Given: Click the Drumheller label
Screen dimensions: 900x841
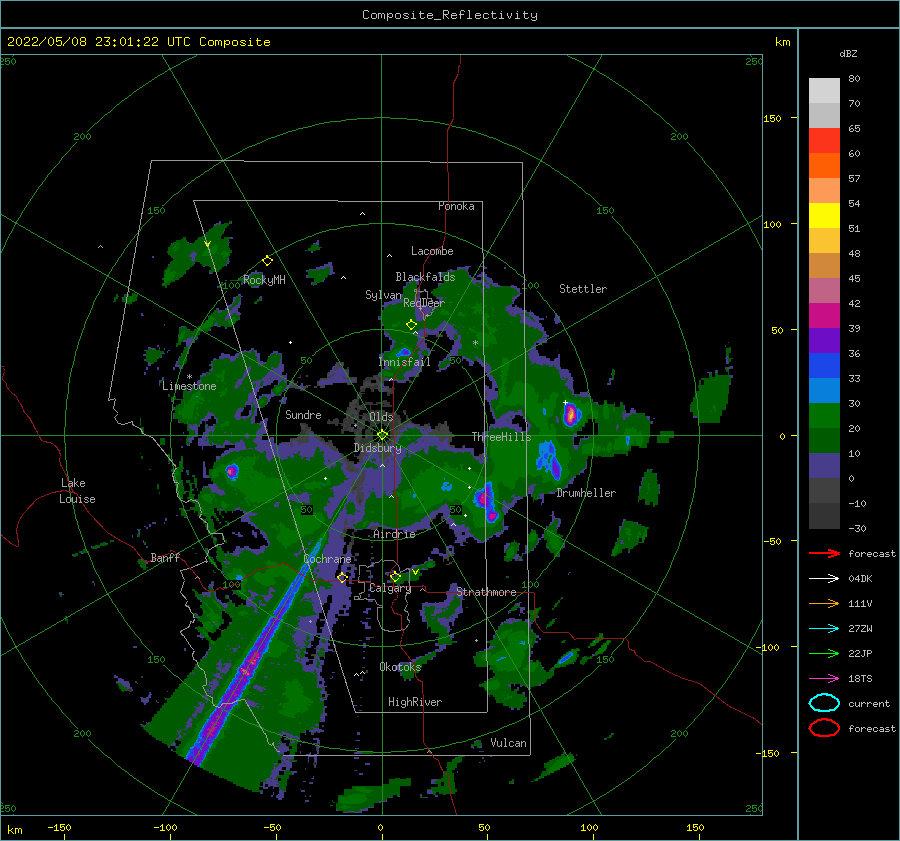Looking at the screenshot, I should (586, 493).
